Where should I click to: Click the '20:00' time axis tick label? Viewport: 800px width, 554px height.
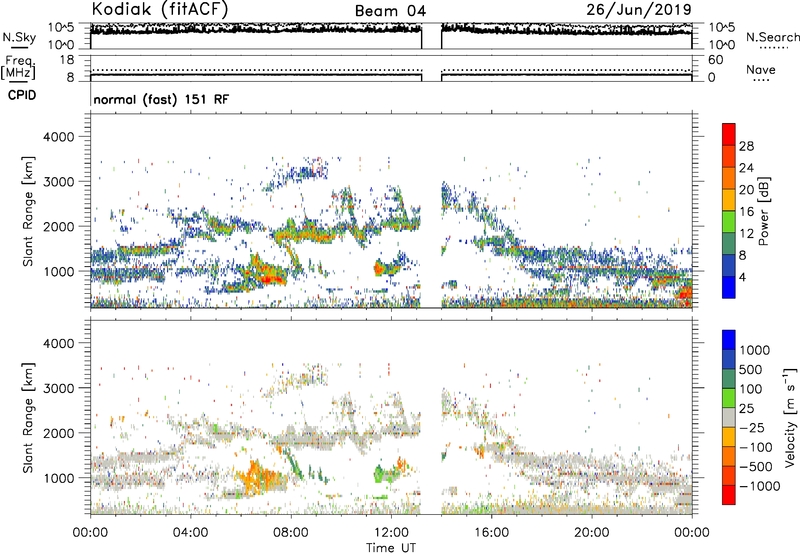591,533
